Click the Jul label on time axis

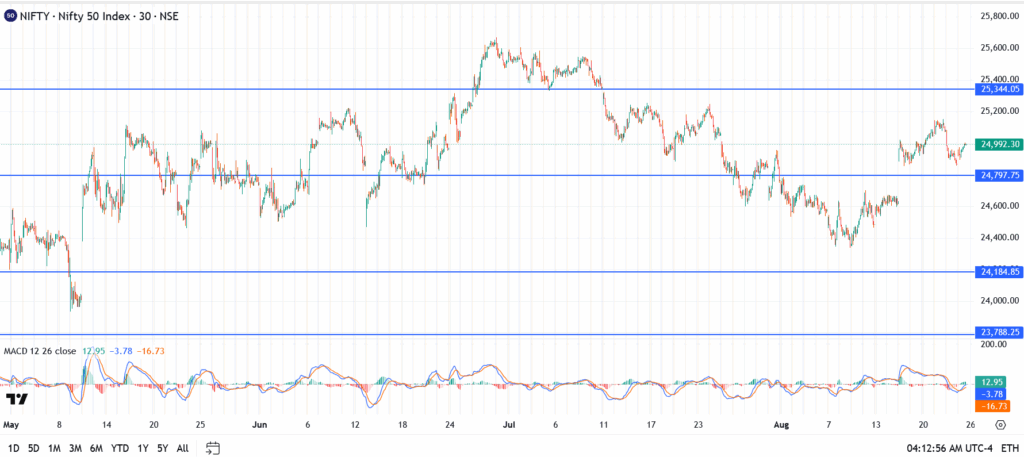[x=508, y=425]
